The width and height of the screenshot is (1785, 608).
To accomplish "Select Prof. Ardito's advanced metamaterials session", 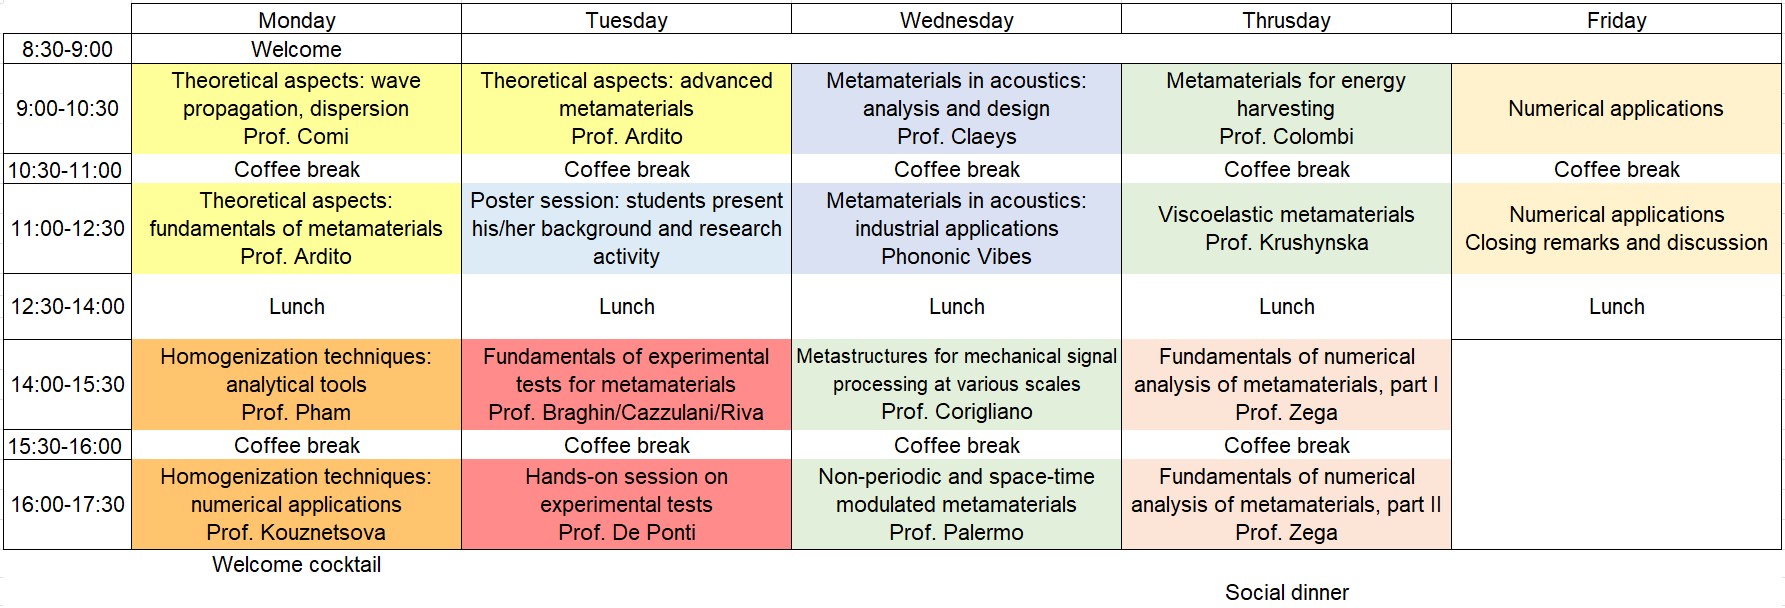I will [626, 108].
